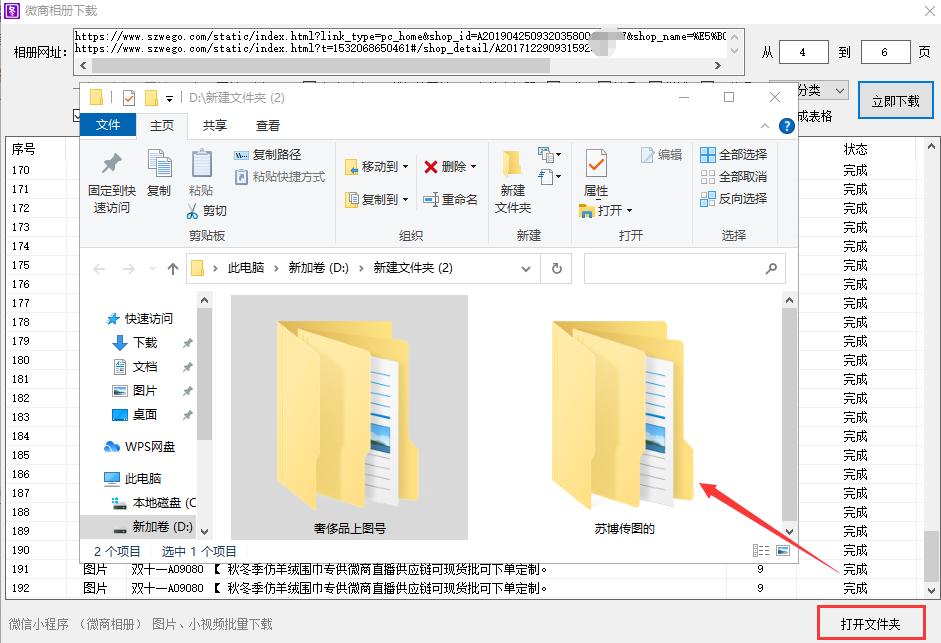Click the 立即下载 download button
This screenshot has width=941, height=643.
[895, 100]
